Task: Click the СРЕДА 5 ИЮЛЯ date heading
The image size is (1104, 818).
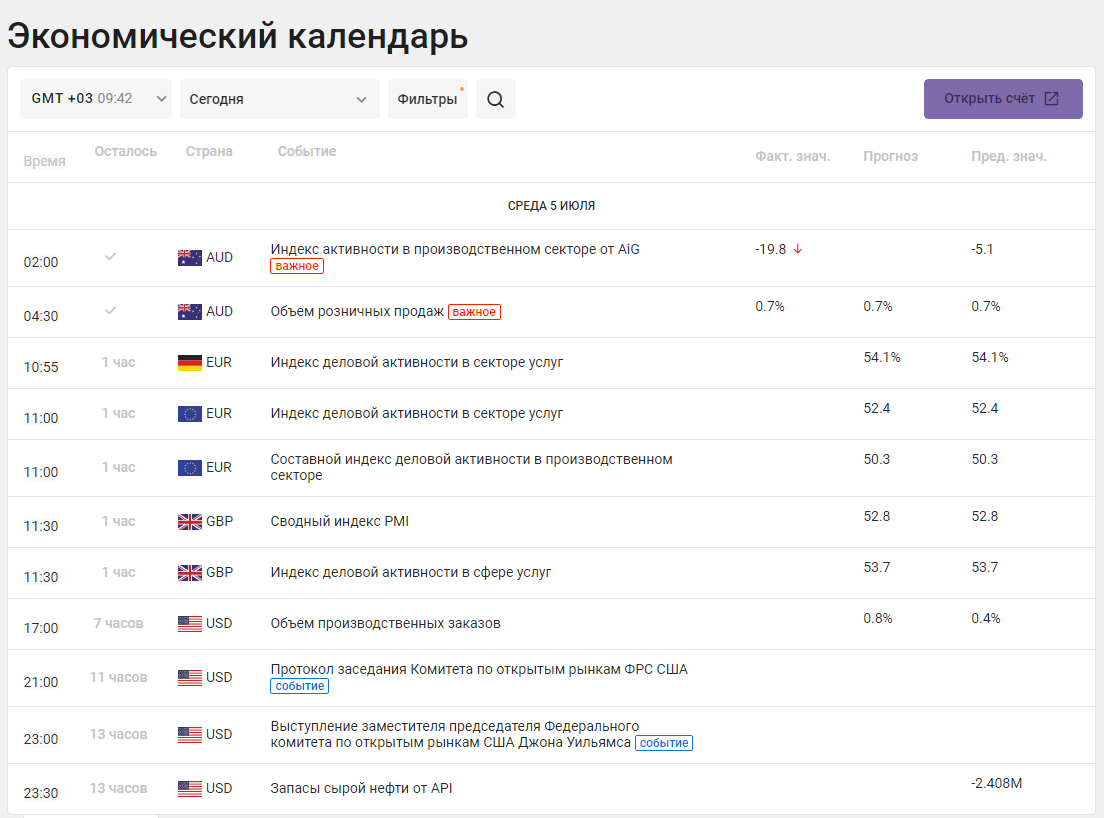Action: pyautogui.click(x=551, y=206)
